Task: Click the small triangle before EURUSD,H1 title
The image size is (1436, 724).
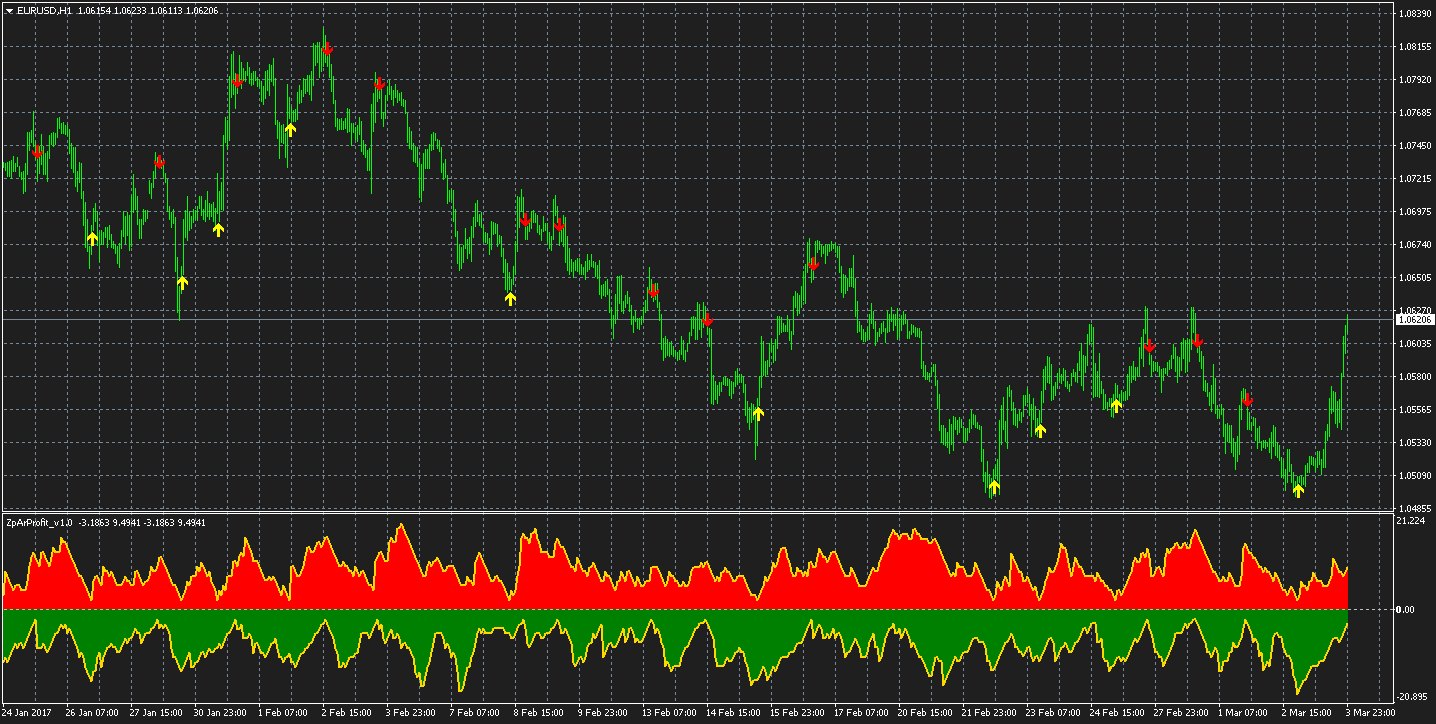Action: pyautogui.click(x=9, y=10)
